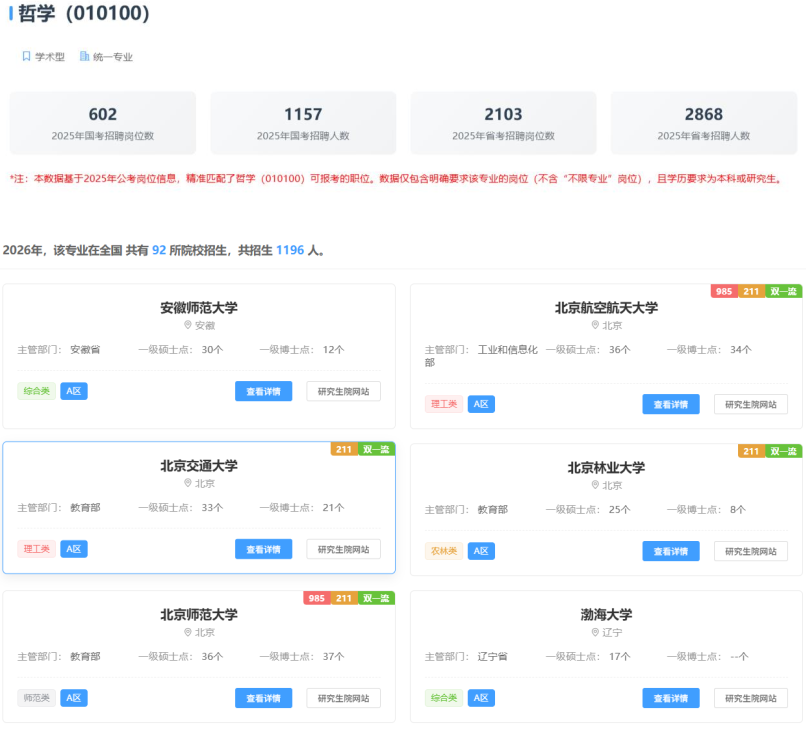
Task: Click the 渤海大学 title
Action: click(606, 615)
